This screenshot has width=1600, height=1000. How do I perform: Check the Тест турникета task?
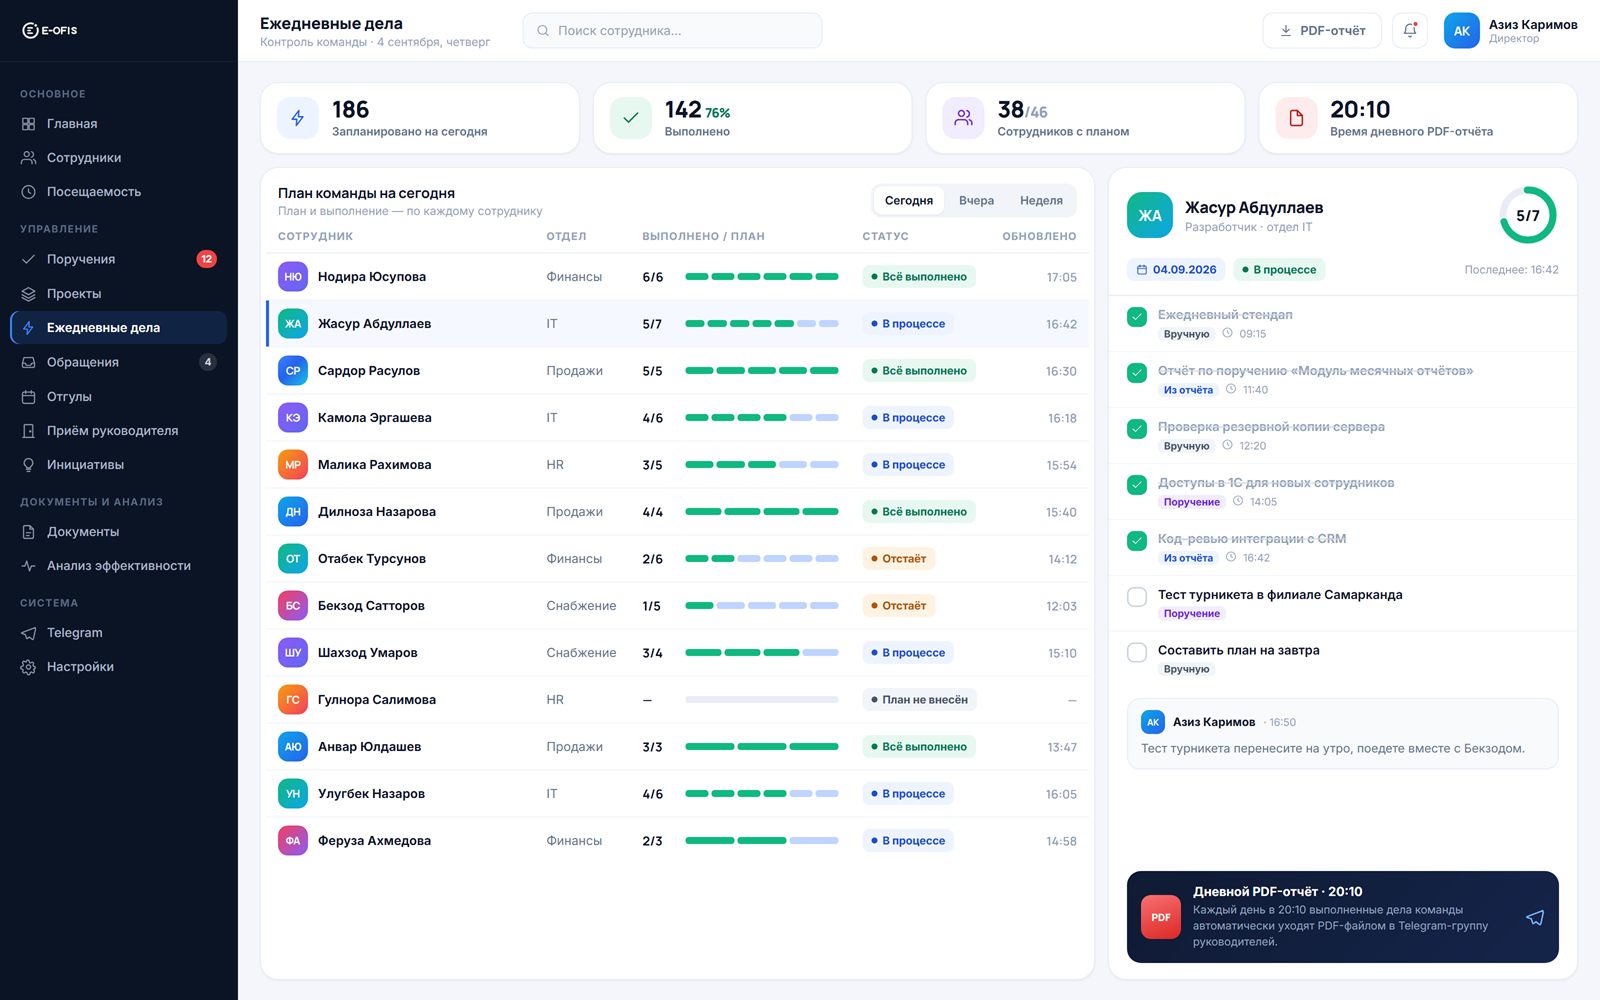tap(1137, 597)
